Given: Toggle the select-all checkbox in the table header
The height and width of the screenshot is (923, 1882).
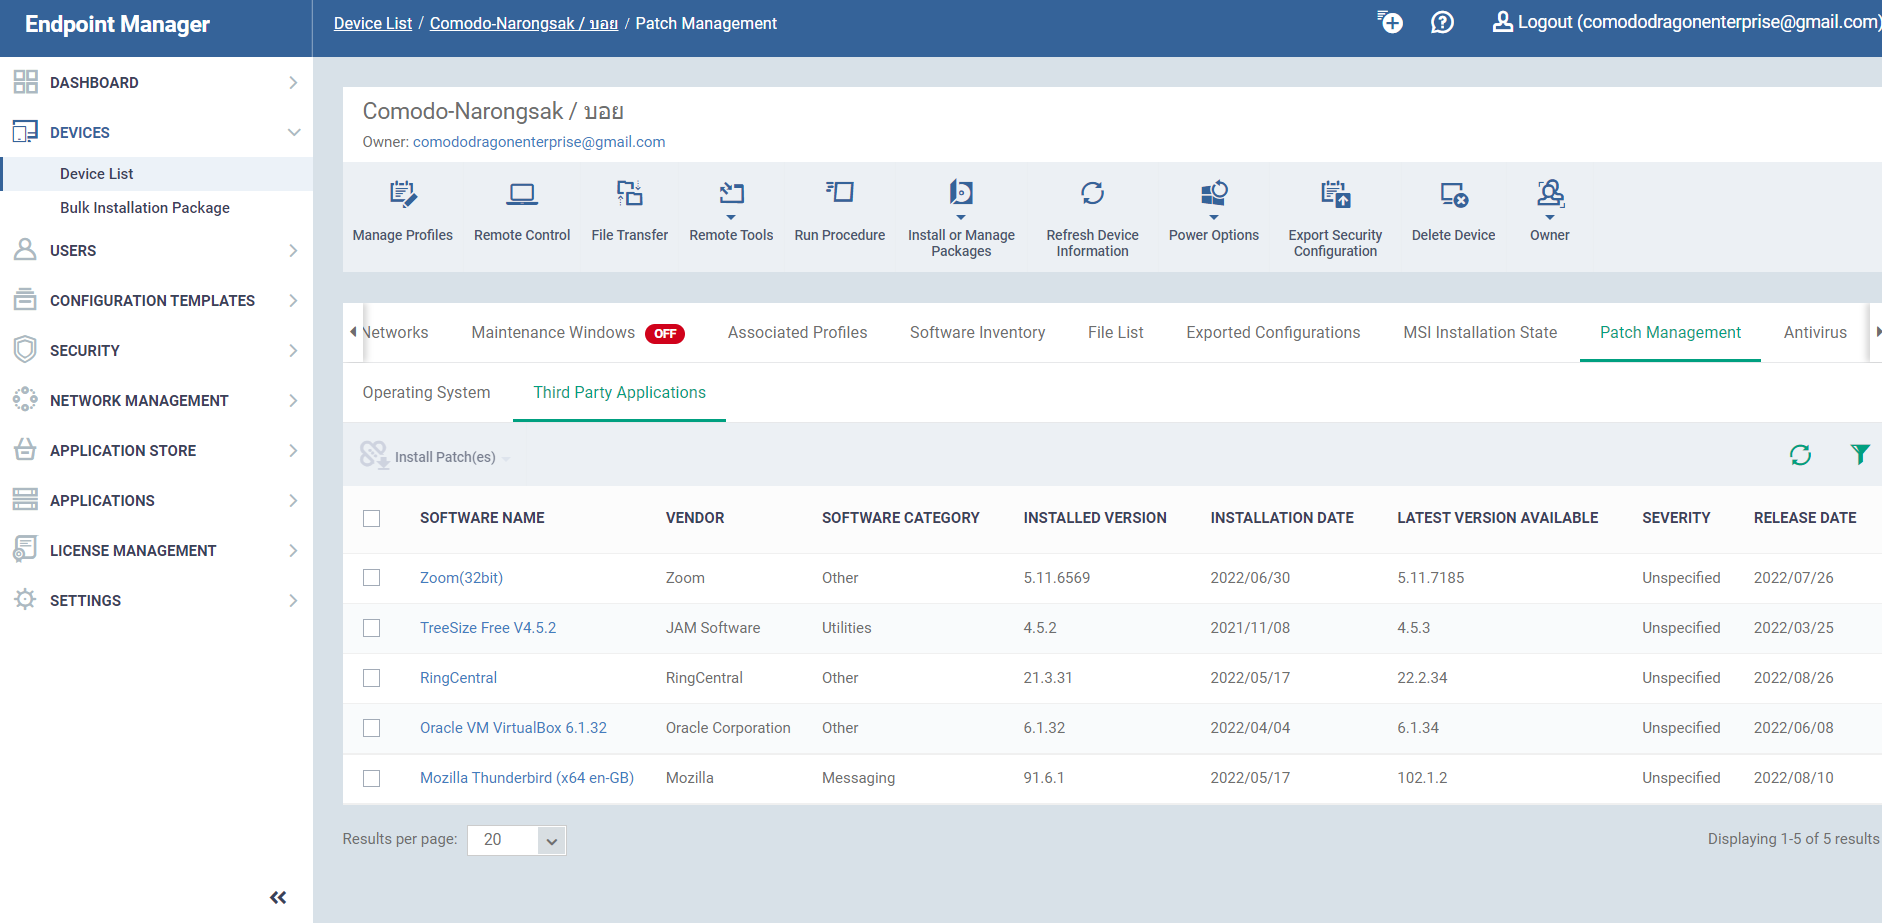Looking at the screenshot, I should tap(371, 518).
